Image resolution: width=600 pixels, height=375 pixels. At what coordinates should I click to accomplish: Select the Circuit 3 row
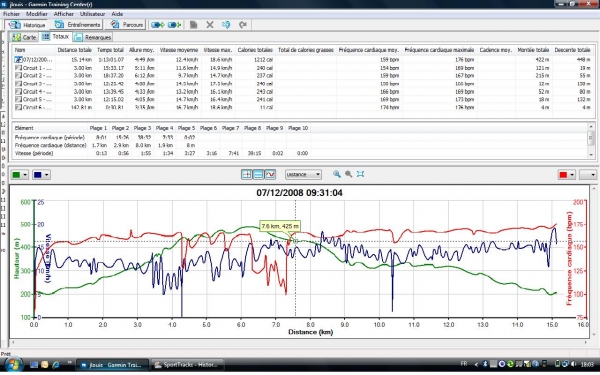[x=303, y=83]
